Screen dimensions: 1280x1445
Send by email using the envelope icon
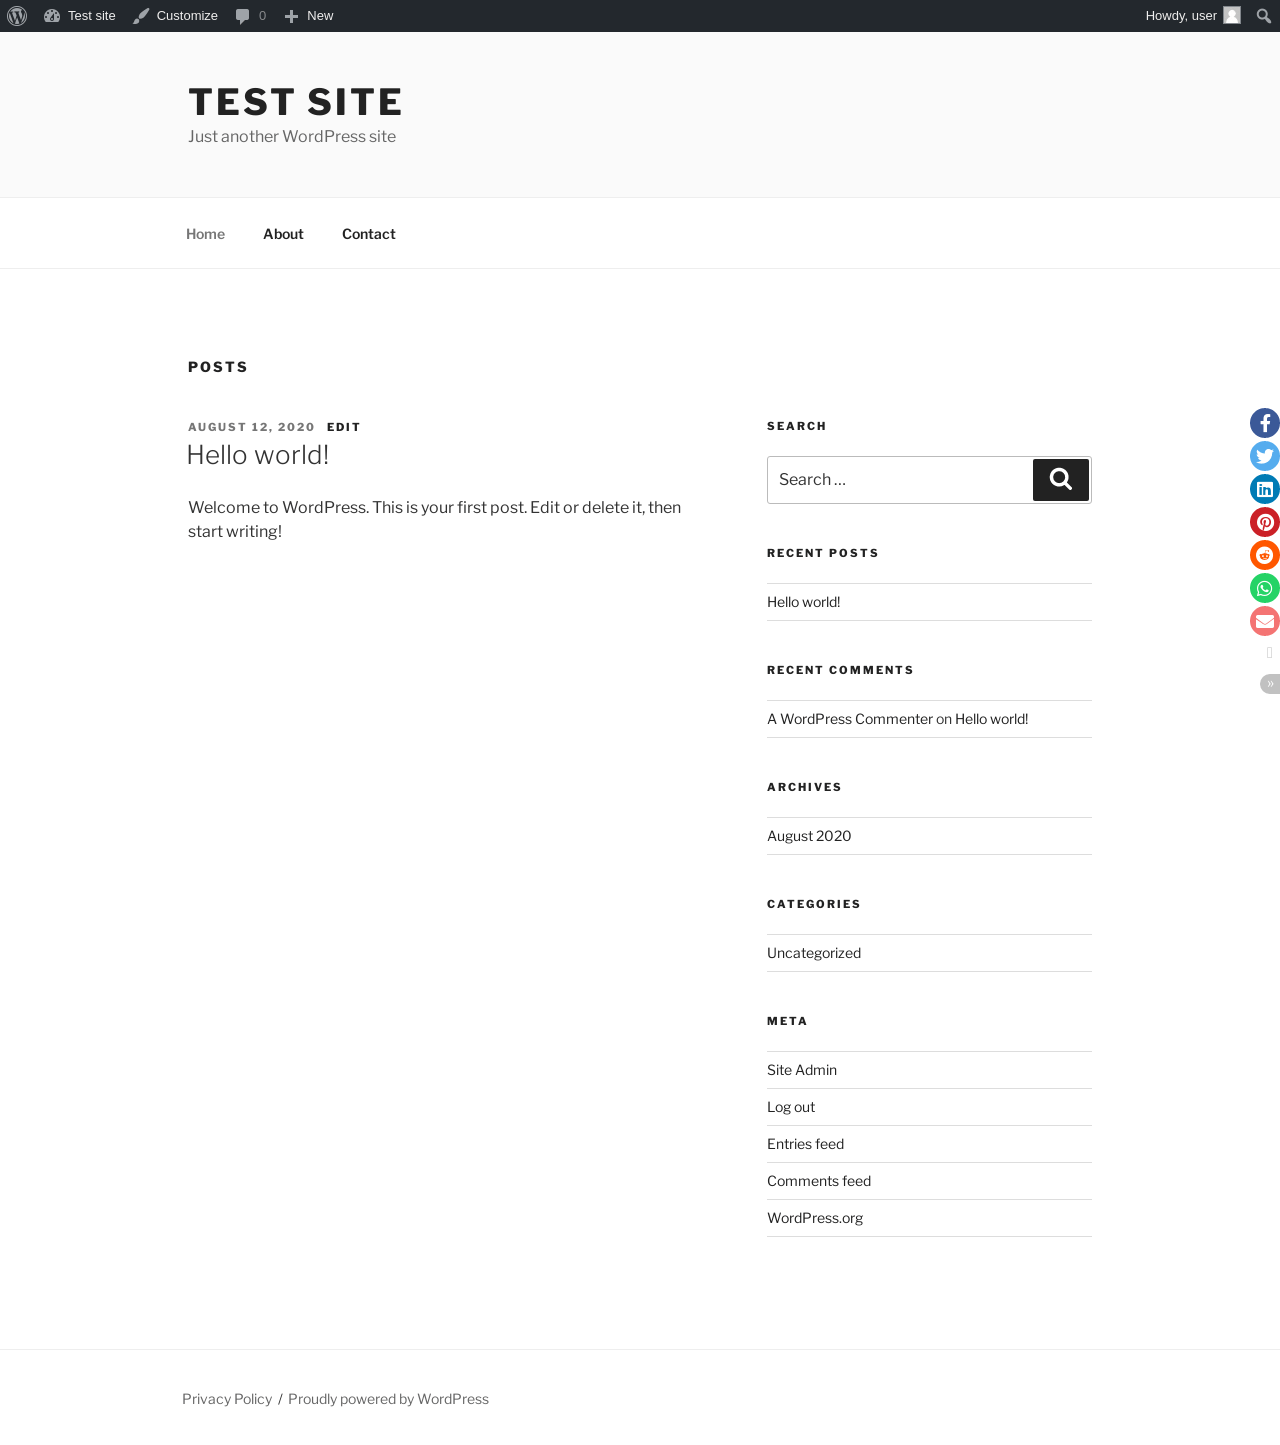click(1265, 621)
